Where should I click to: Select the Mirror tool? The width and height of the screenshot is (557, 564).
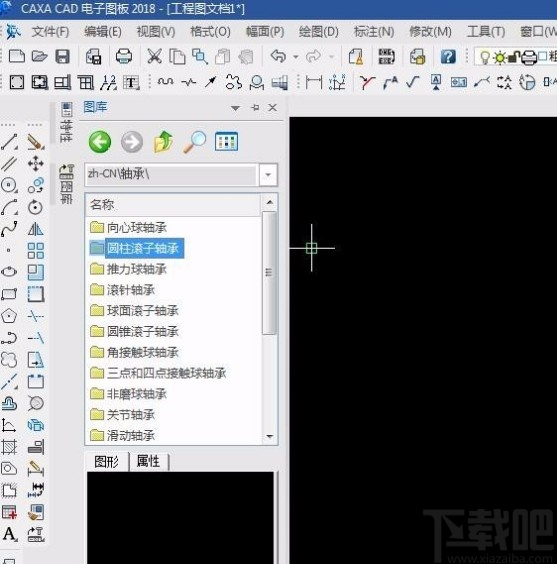tap(36, 229)
